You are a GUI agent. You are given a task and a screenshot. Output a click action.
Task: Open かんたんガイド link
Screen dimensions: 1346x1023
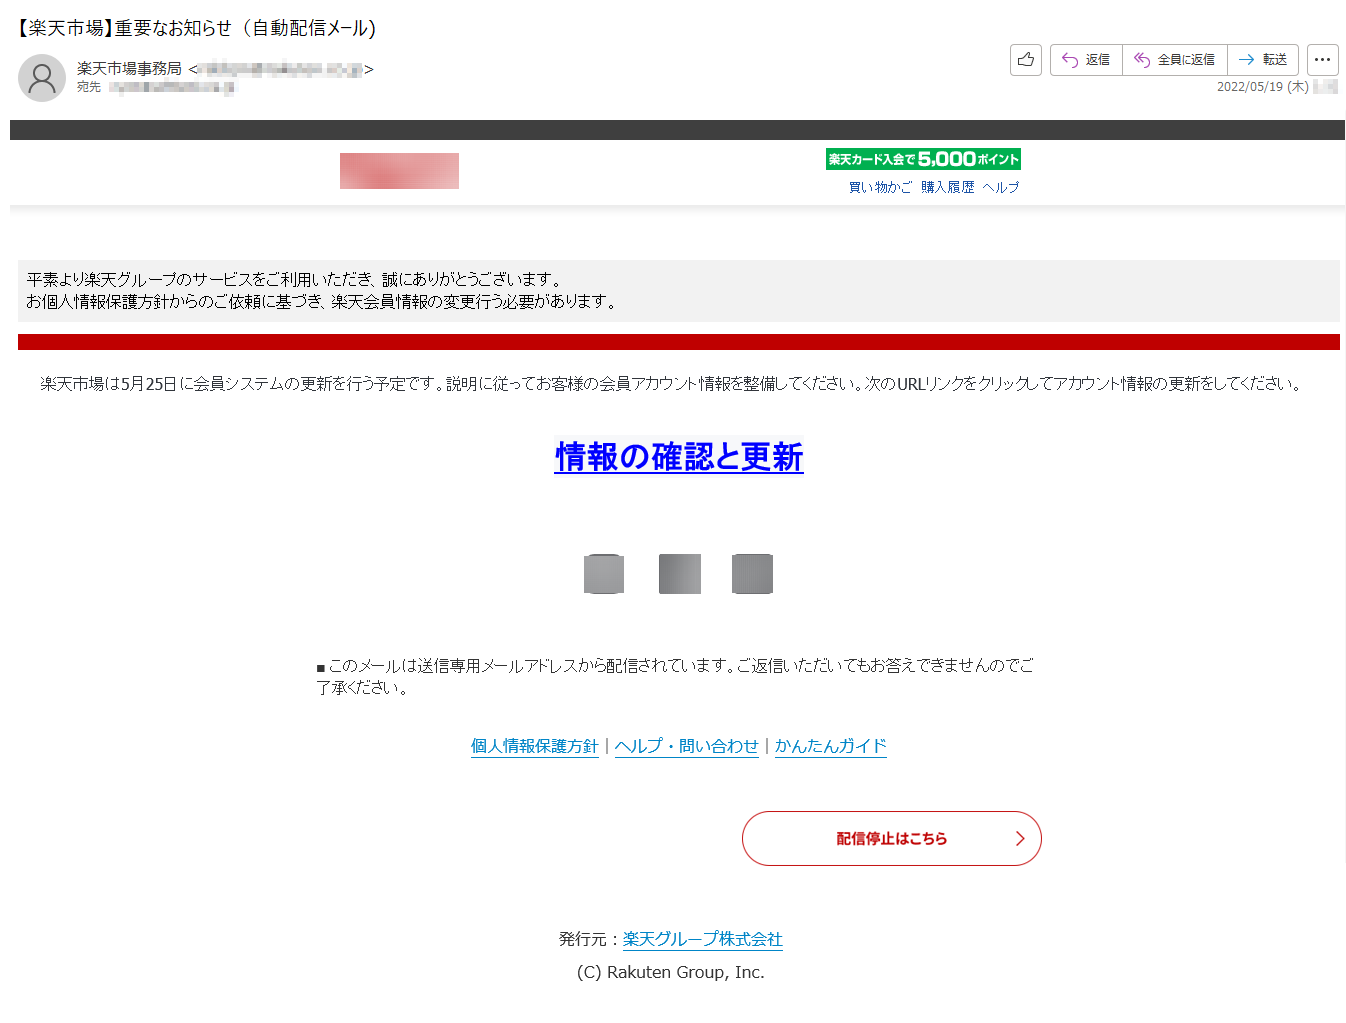pos(831,746)
